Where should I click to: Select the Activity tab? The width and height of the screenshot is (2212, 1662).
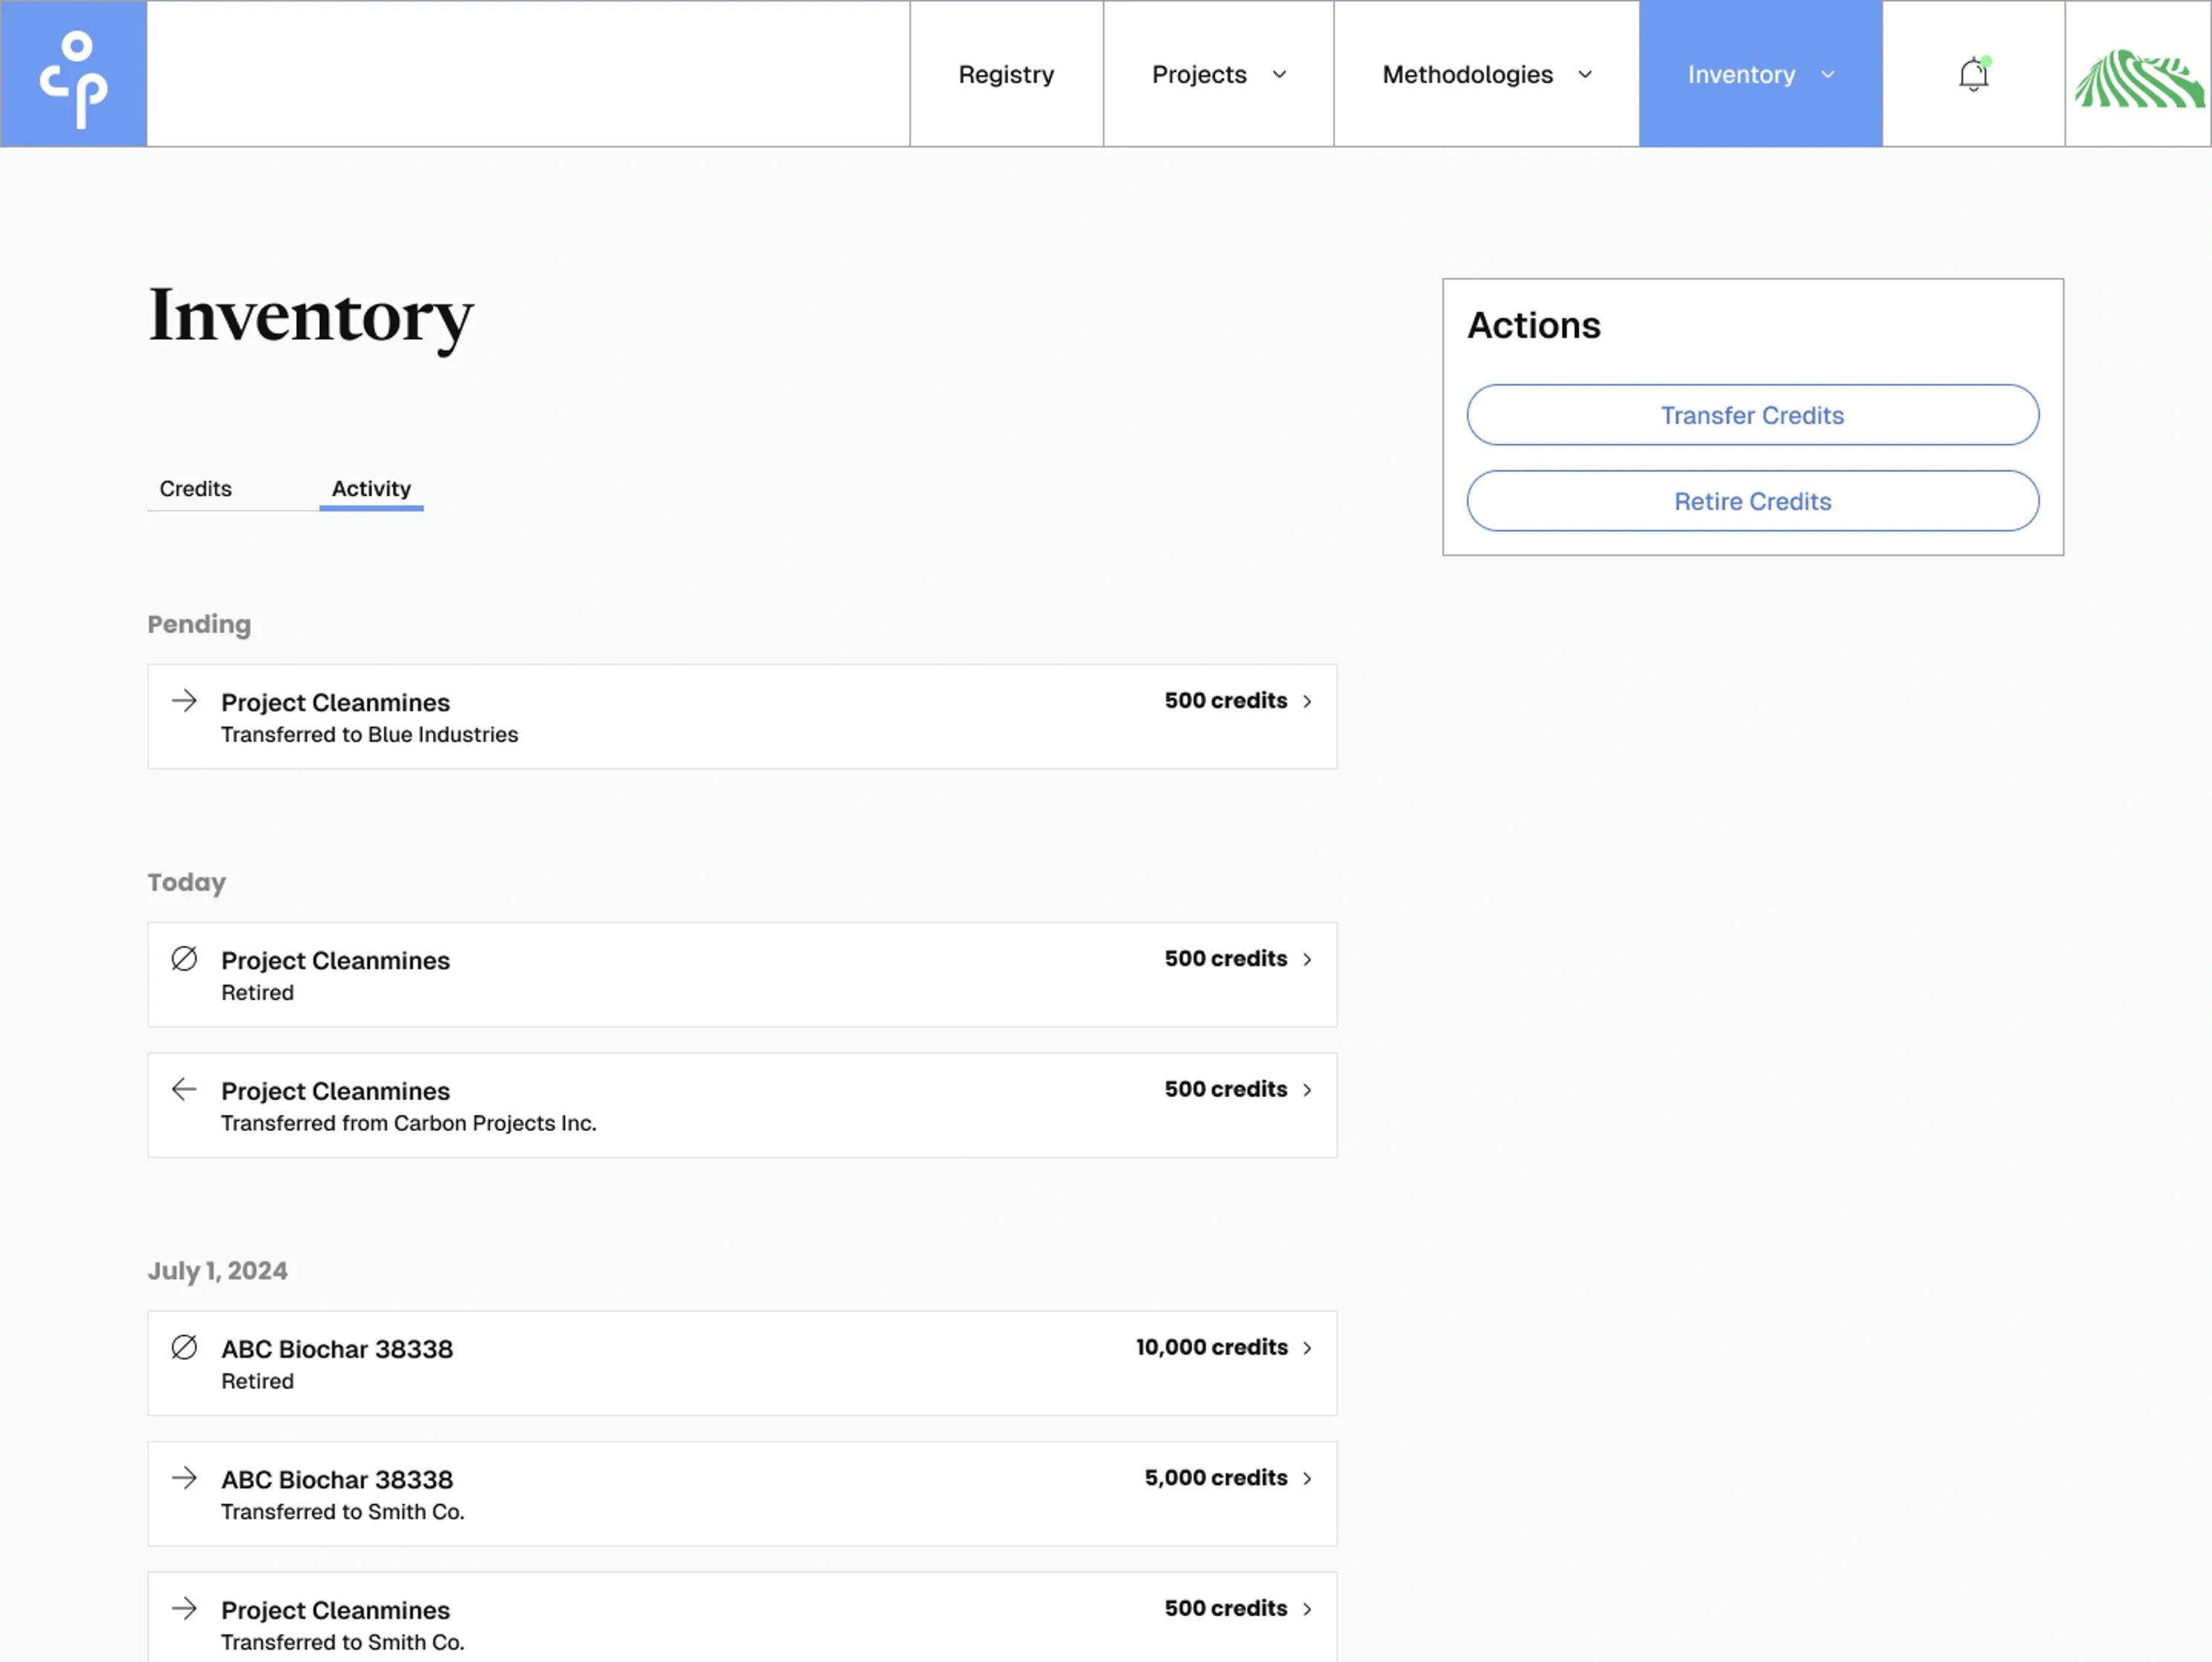click(x=371, y=489)
